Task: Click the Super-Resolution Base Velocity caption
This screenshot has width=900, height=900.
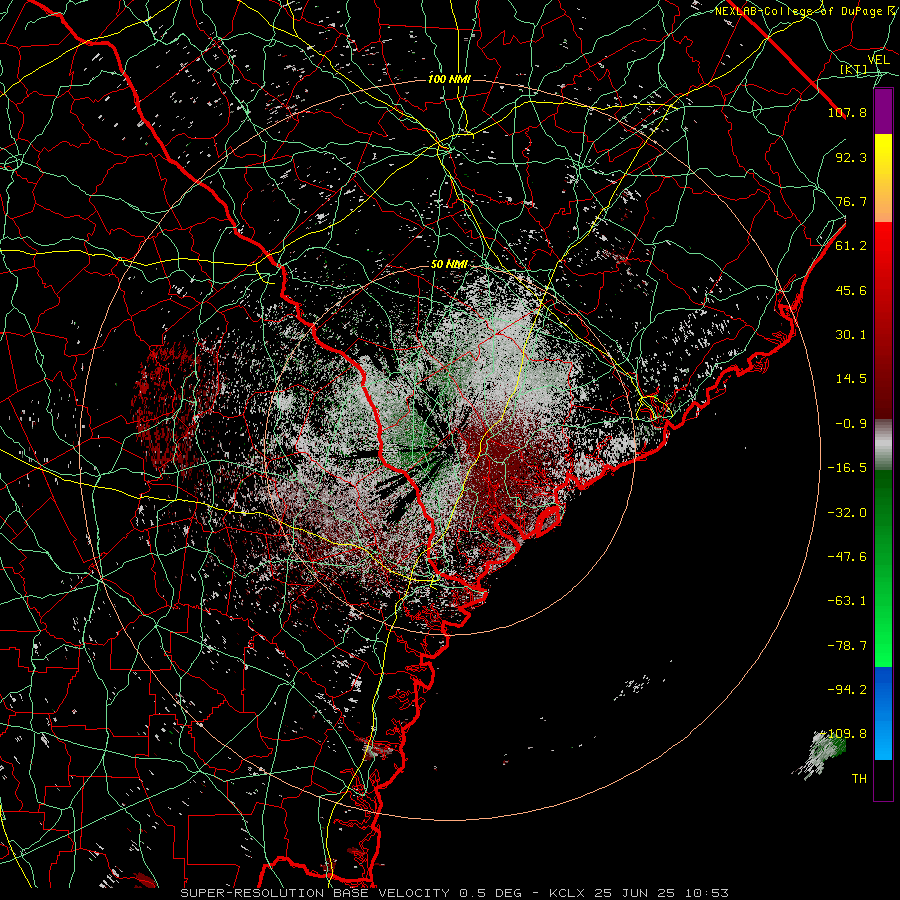Action: coord(454,893)
